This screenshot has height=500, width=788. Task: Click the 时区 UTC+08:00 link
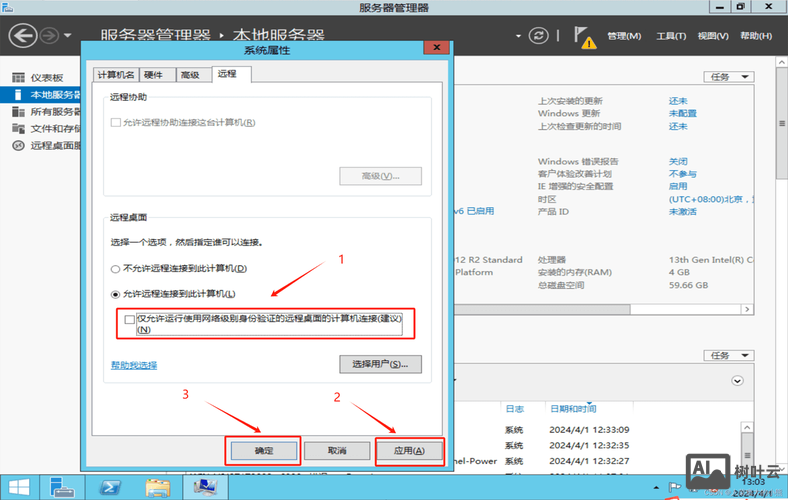point(711,199)
